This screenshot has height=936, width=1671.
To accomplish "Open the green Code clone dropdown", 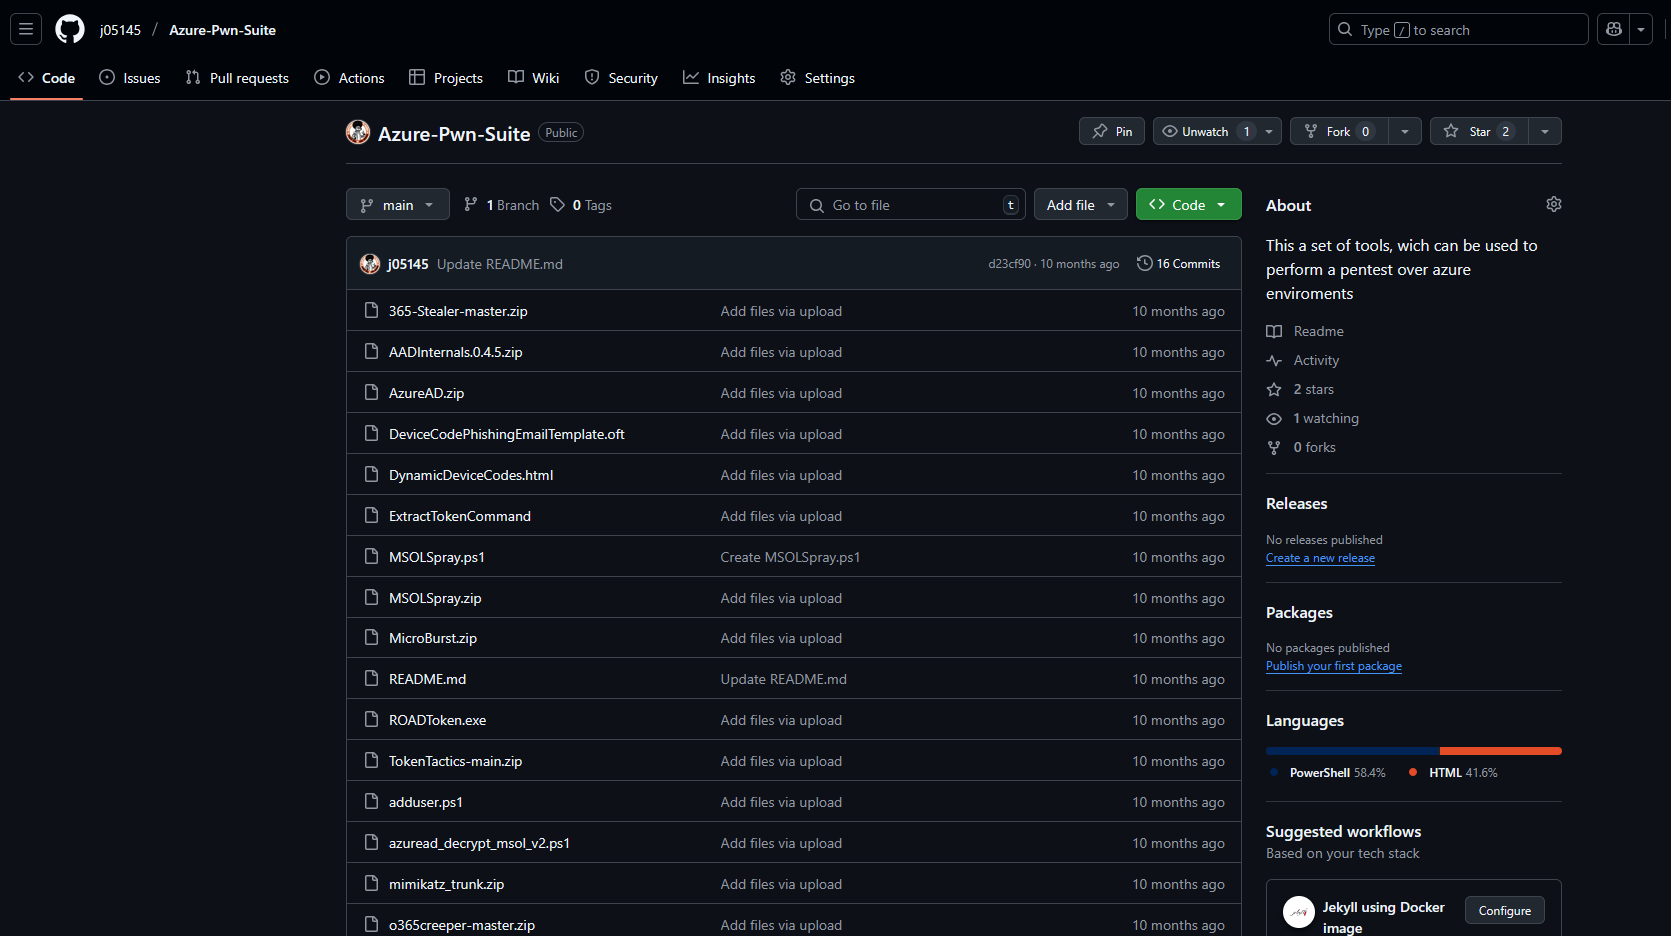I will pos(1188,204).
